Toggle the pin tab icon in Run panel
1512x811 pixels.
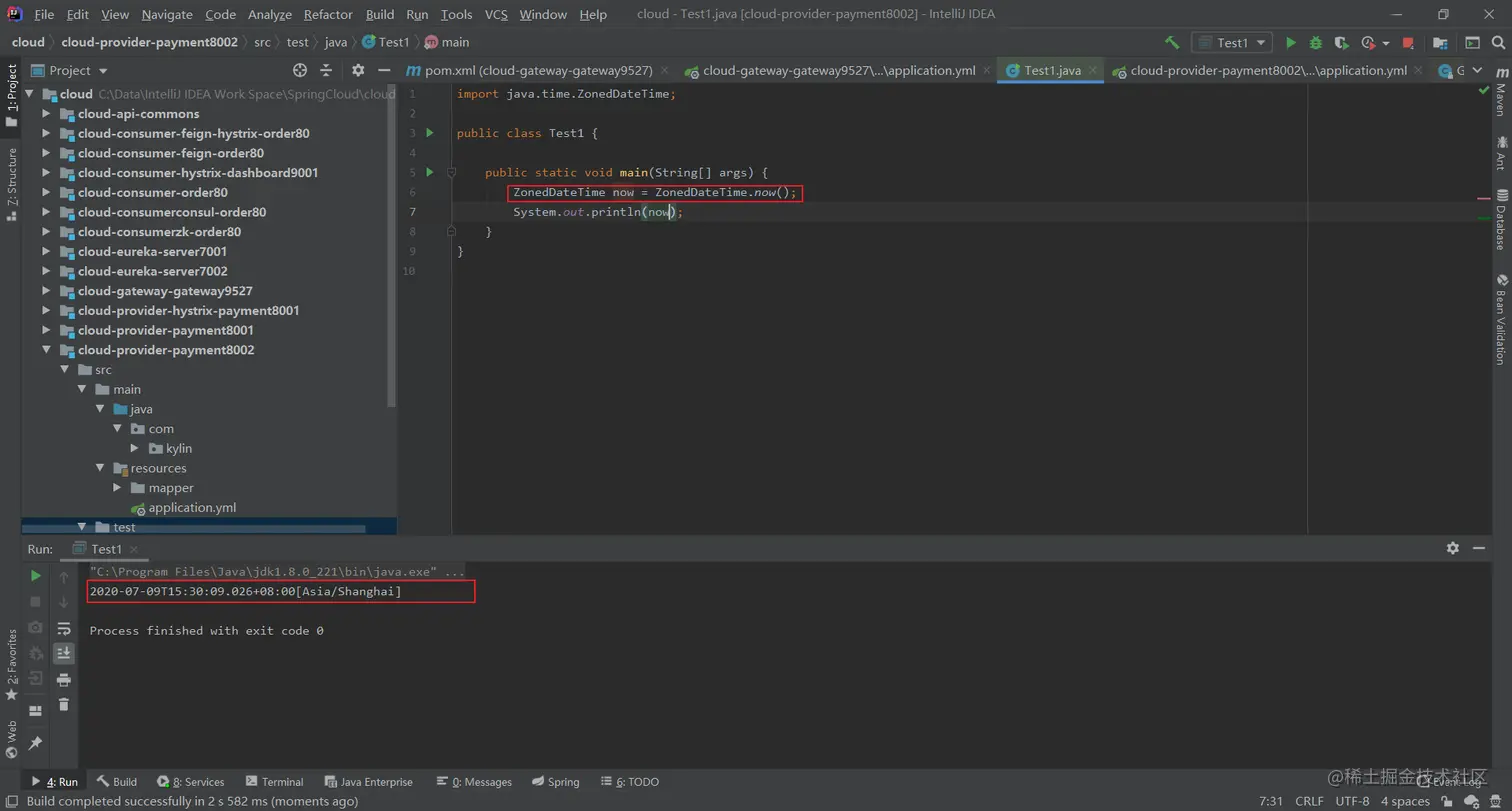(35, 743)
